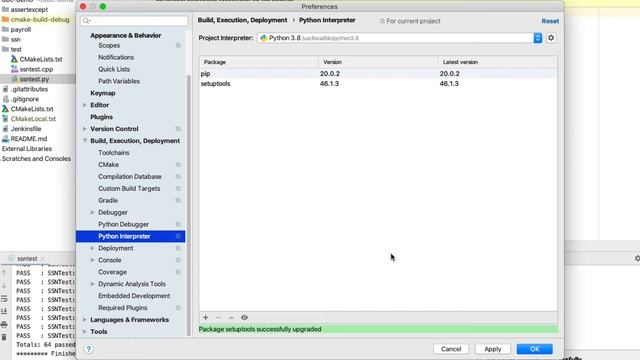Screen dimensions: 640x360
Task: Select Scopes in settings tree
Action: (x=109, y=45)
